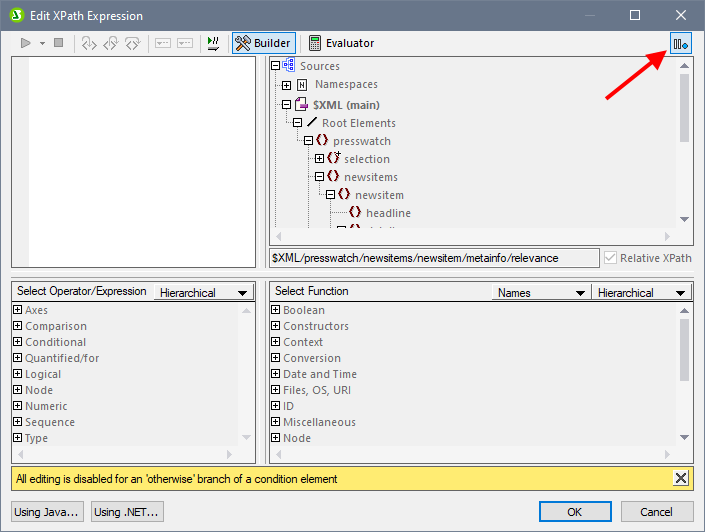This screenshot has height=532, width=705.
Task: Select the headline tree item
Action: [x=388, y=213]
